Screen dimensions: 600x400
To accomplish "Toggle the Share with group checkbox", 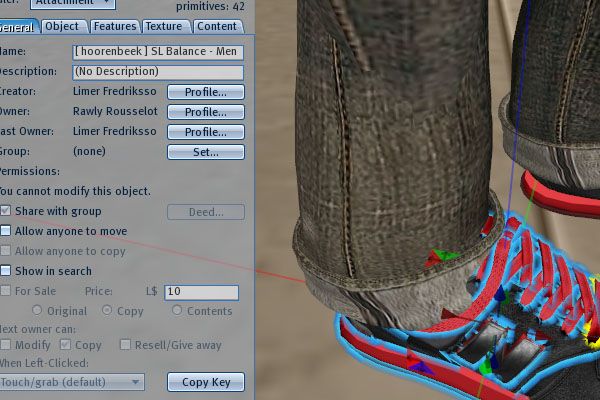I will pos(6,211).
